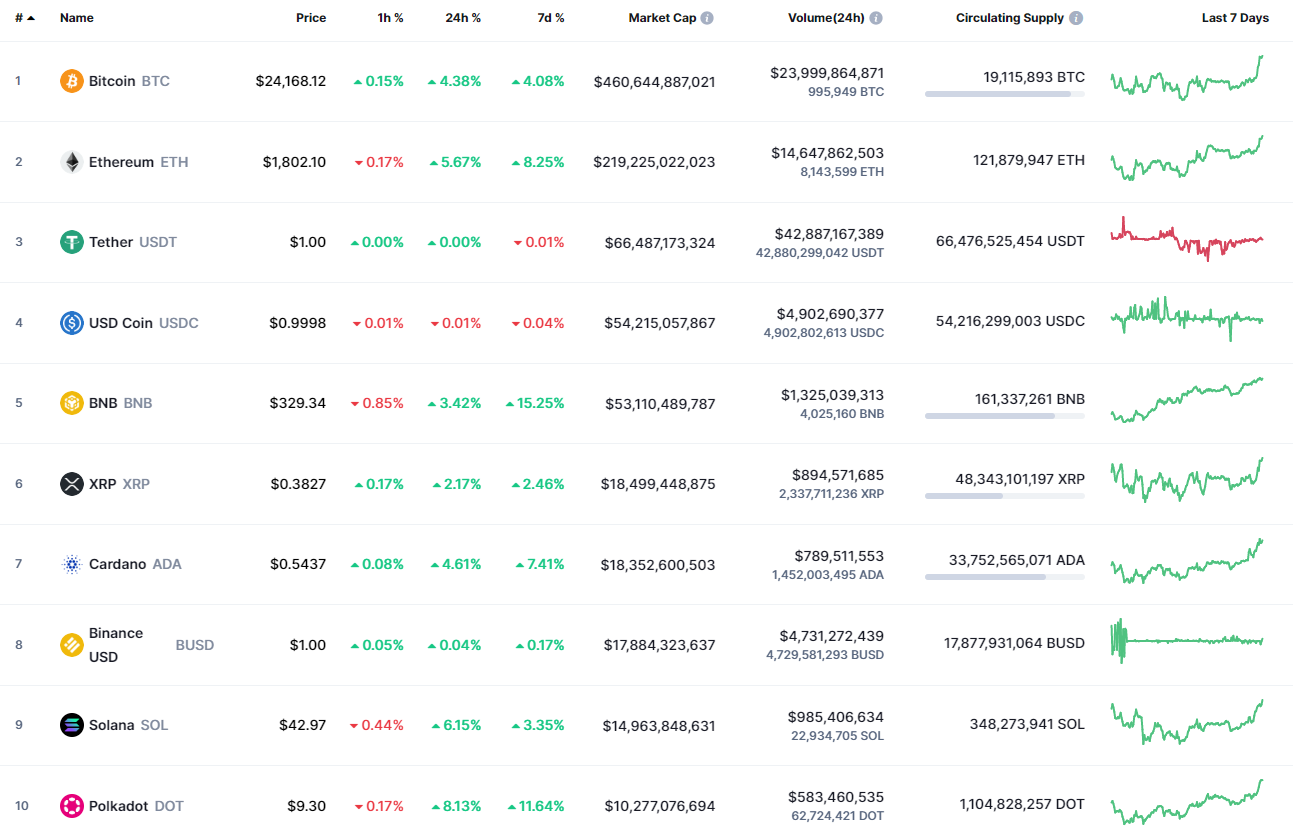Open the Bitcoin name link
1293x839 pixels.
pyautogui.click(x=113, y=81)
